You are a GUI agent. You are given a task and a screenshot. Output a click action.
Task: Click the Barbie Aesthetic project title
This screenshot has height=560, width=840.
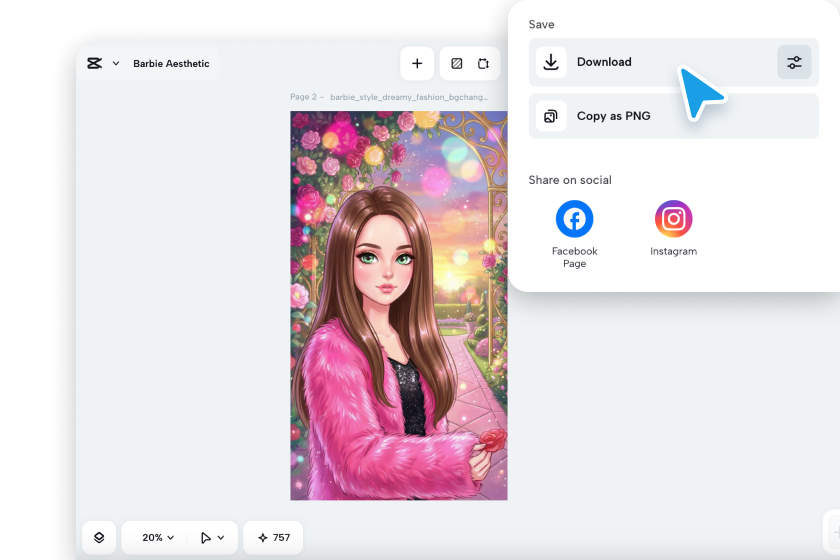[171, 63]
